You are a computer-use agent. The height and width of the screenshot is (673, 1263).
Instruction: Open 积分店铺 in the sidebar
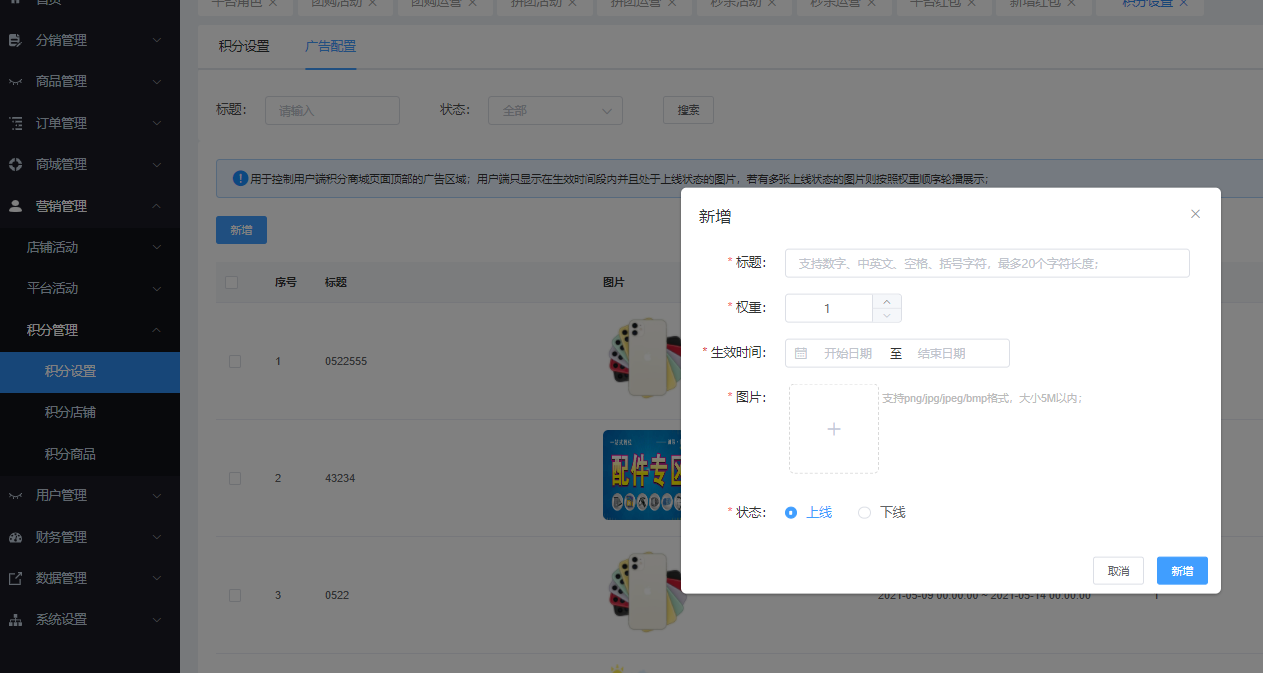[70, 412]
